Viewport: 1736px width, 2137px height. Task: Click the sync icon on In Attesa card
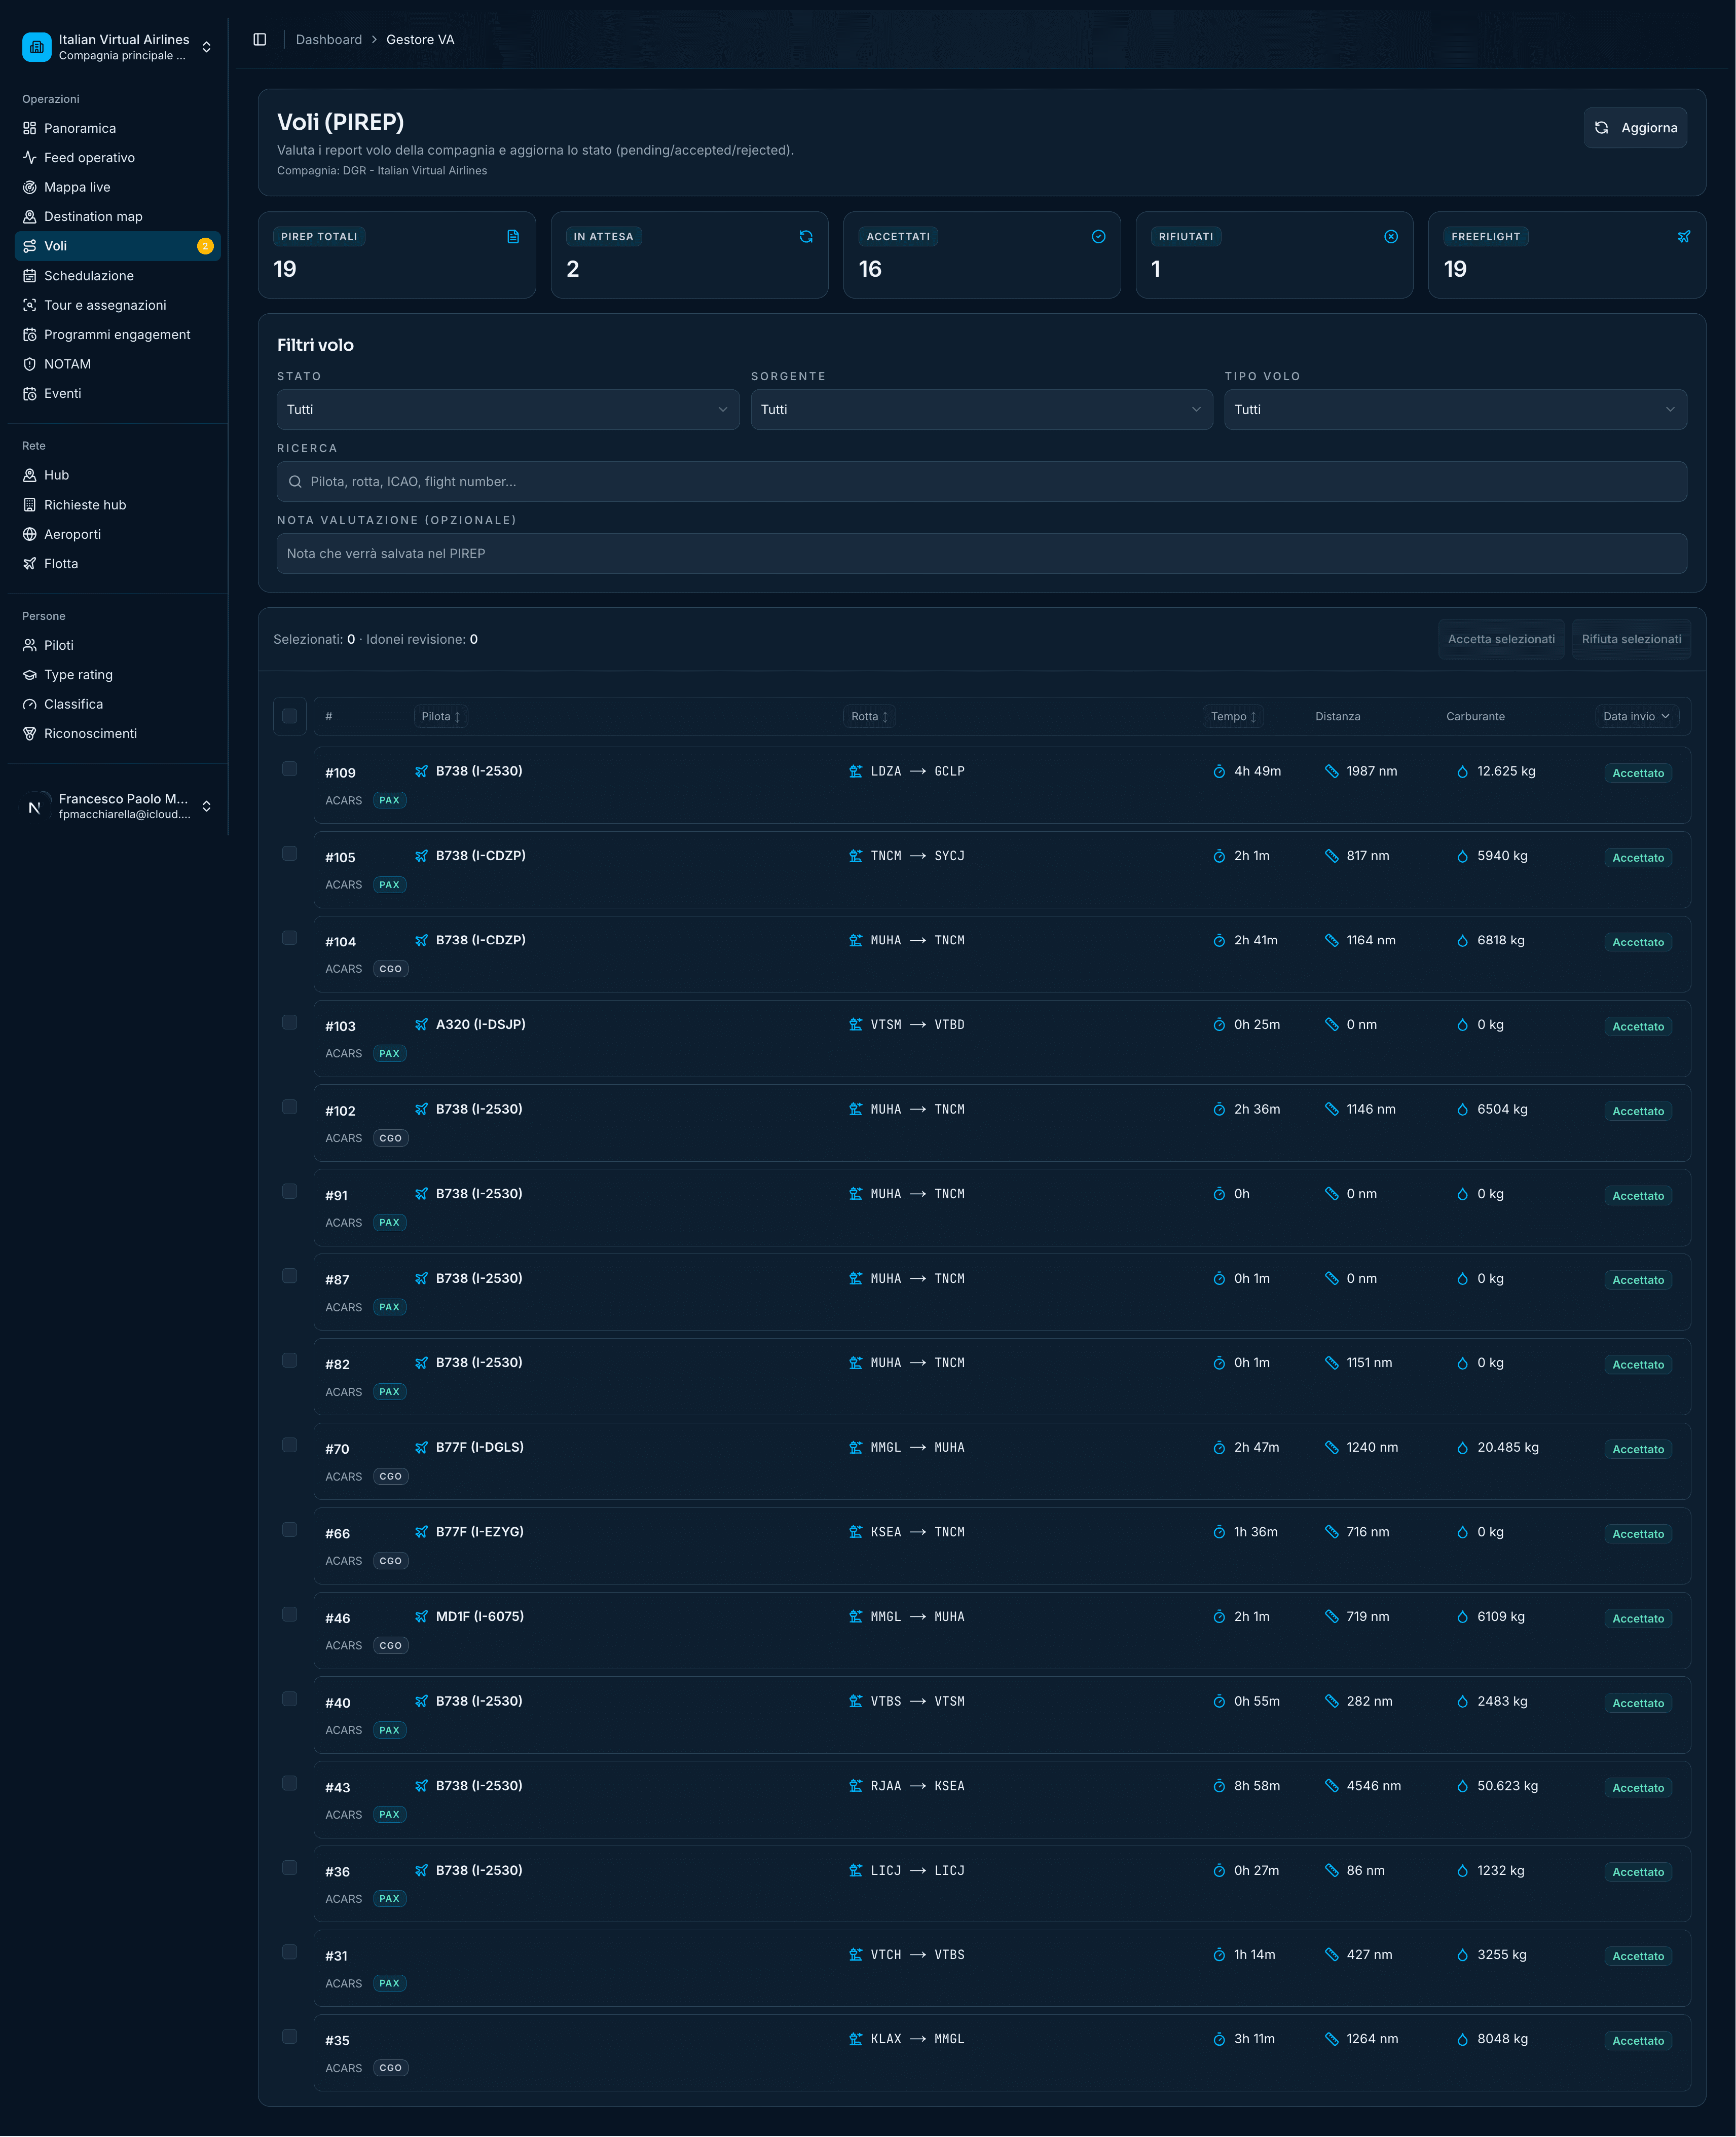click(806, 237)
